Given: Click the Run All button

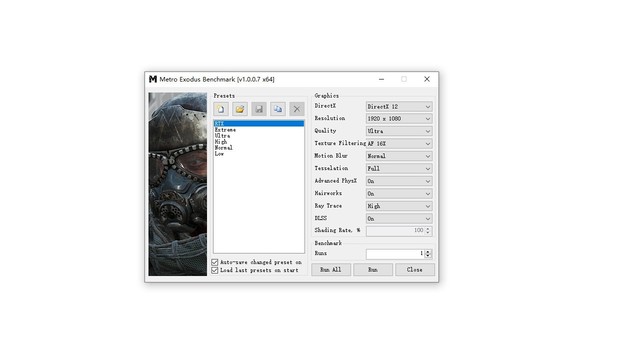Looking at the screenshot, I should click(331, 270).
